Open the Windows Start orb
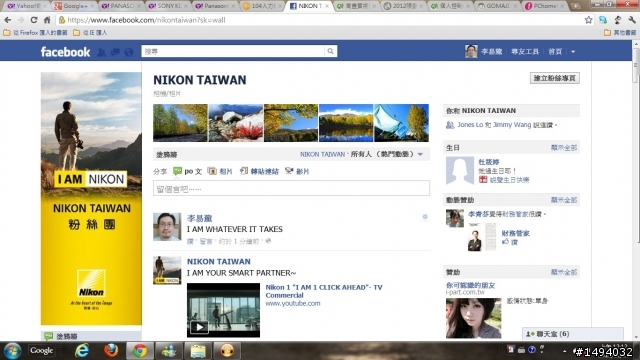 tap(13, 351)
